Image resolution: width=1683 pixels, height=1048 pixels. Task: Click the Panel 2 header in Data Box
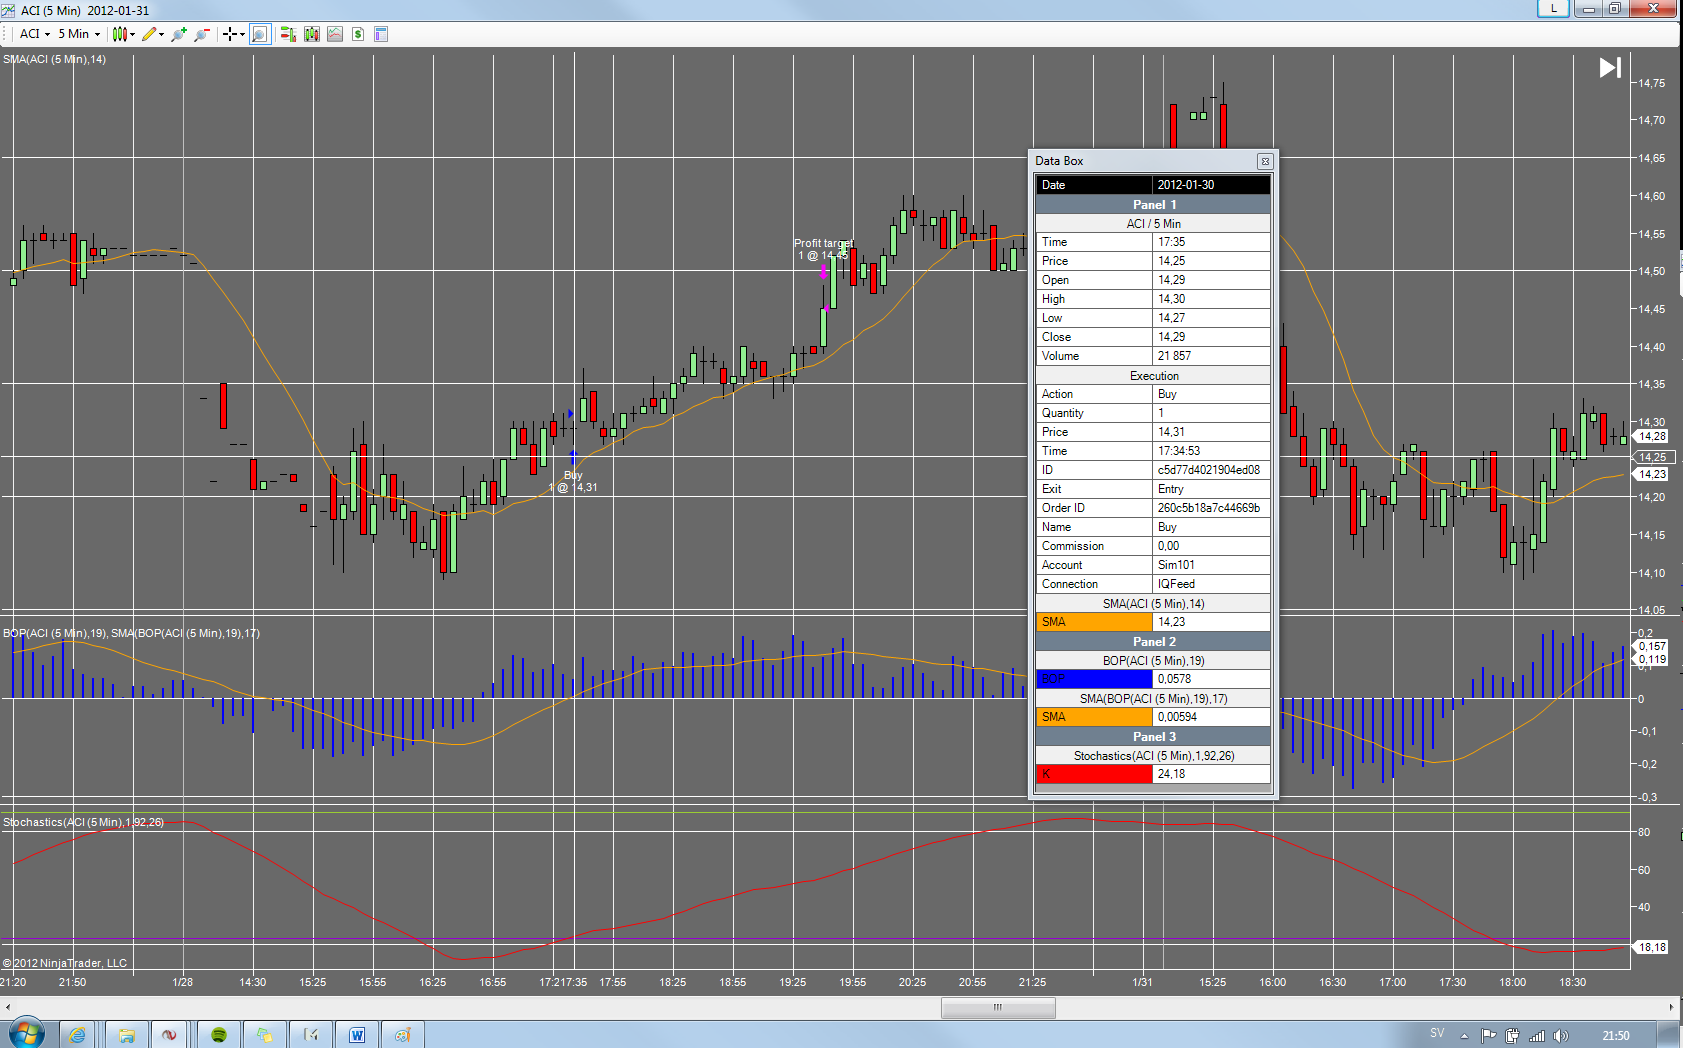pyautogui.click(x=1154, y=642)
